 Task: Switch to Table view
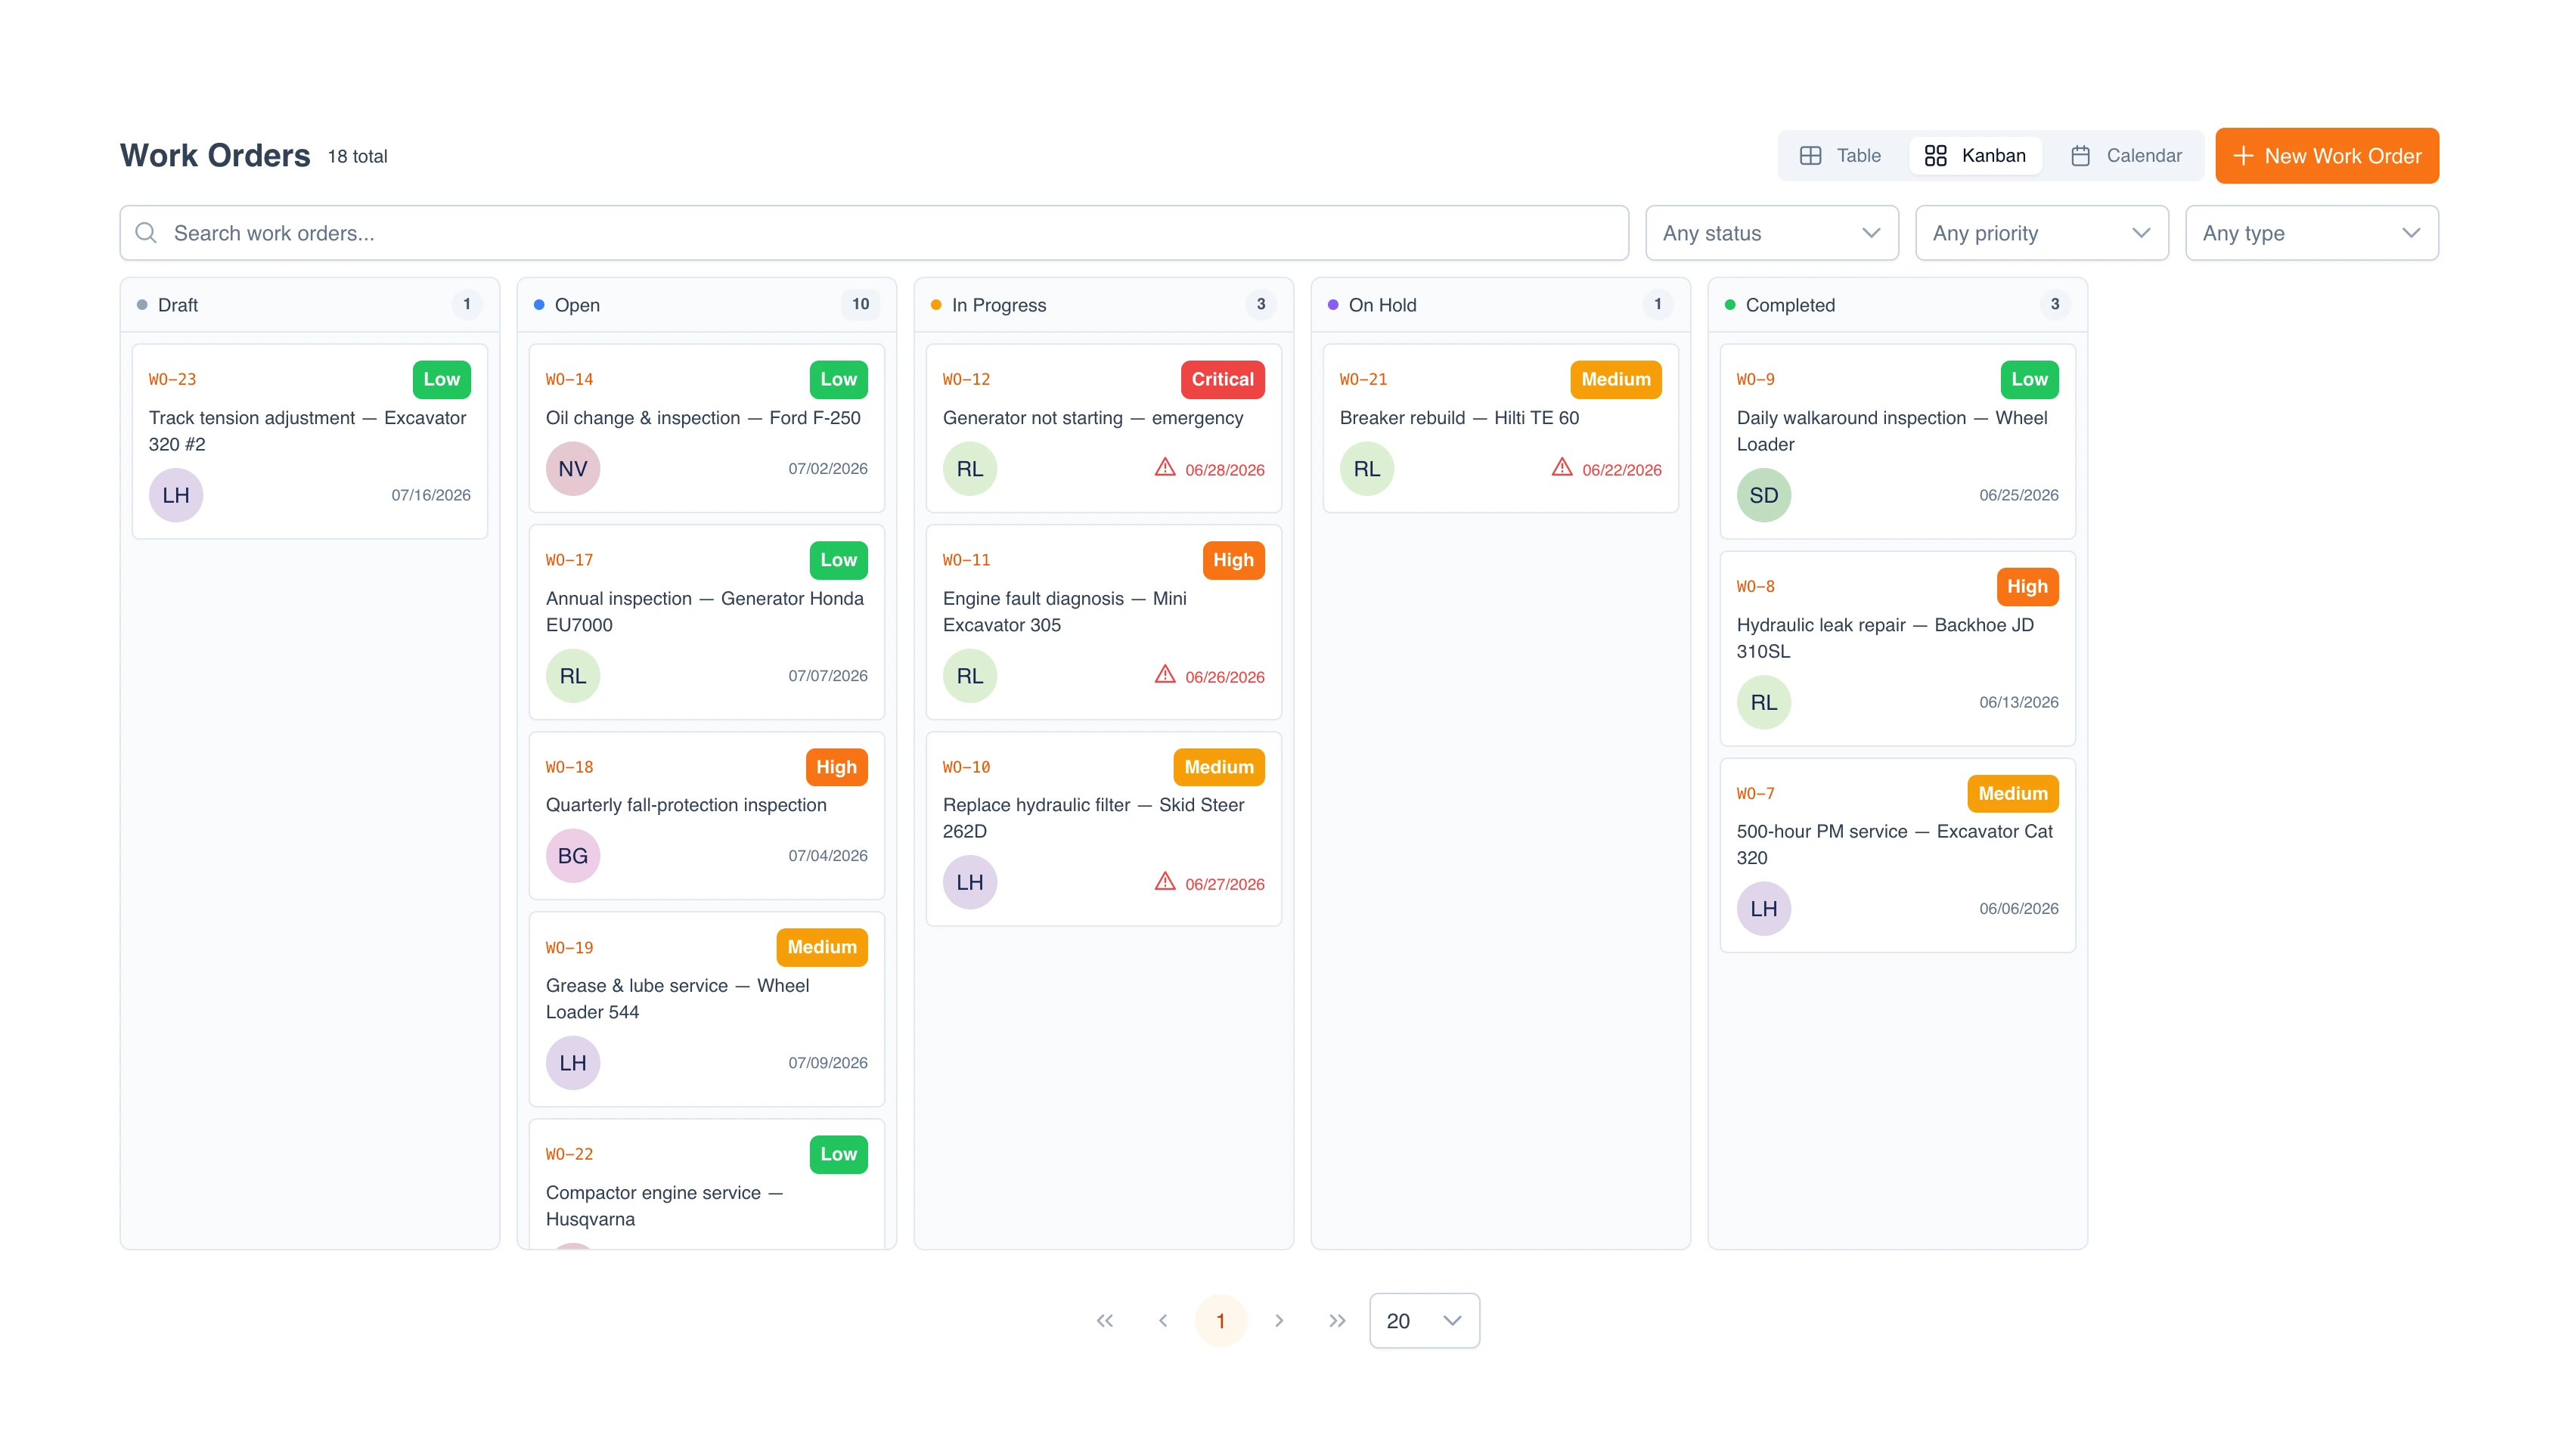(1839, 156)
